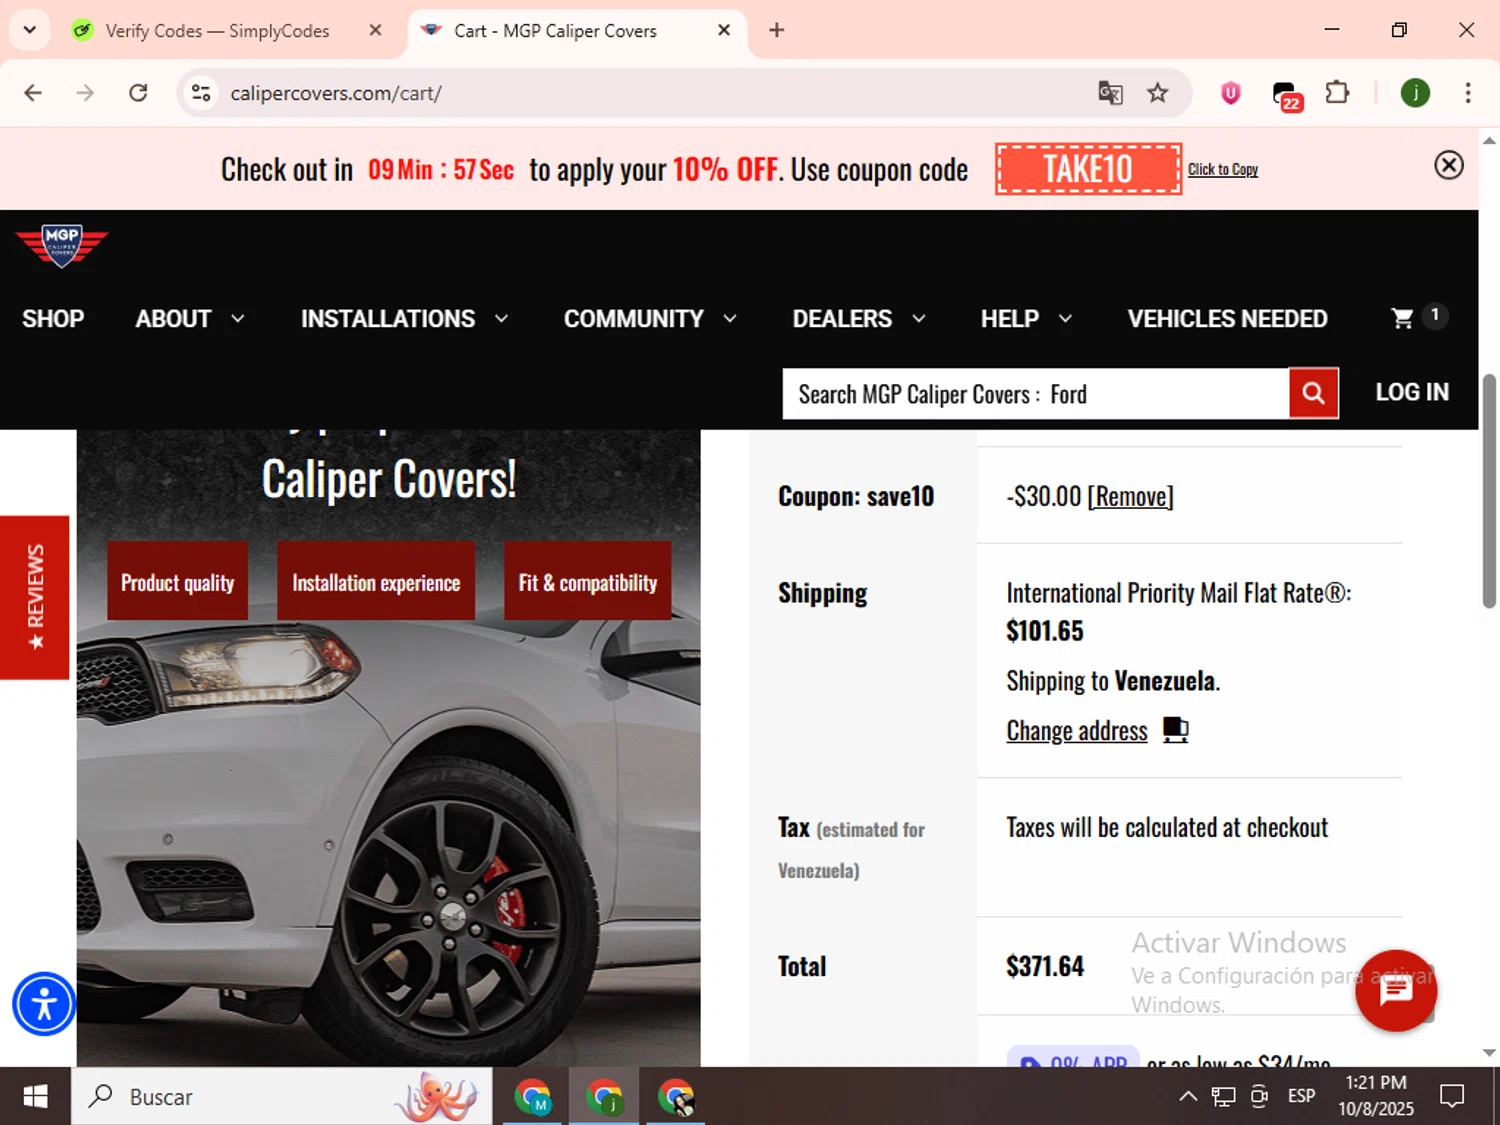Click the TAKE10 coupon code box

[1088, 169]
